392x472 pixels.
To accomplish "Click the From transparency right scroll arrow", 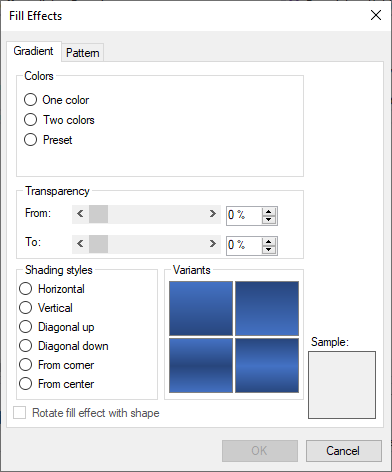I will [x=213, y=214].
